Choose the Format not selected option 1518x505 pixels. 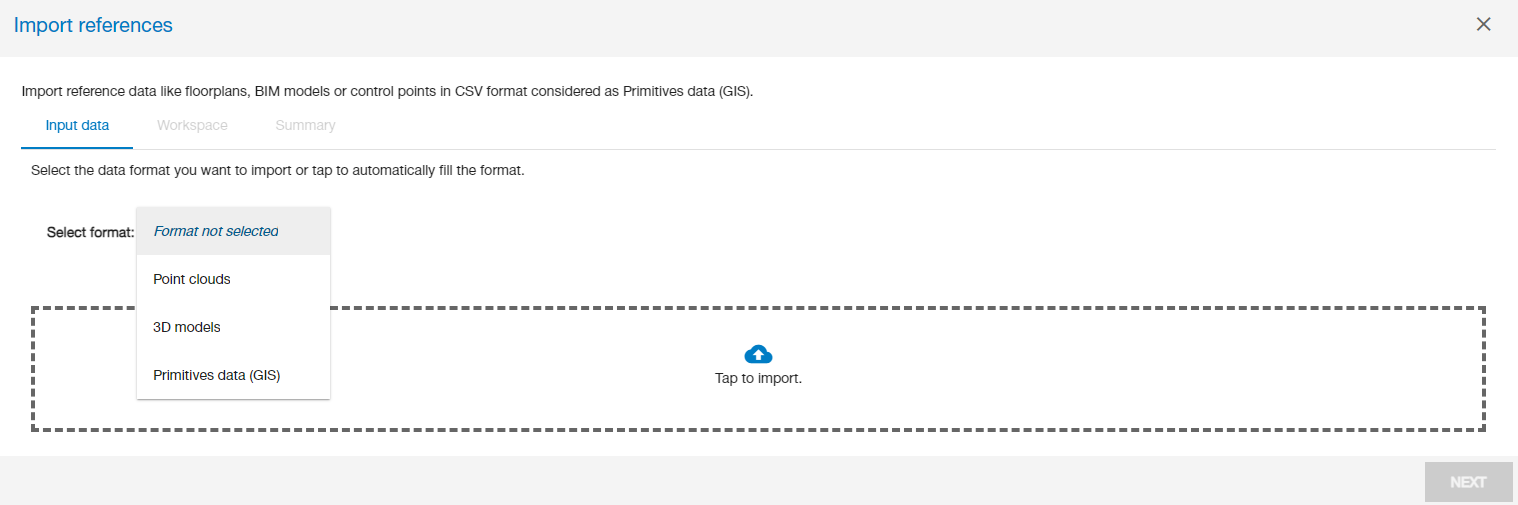pyautogui.click(x=216, y=232)
